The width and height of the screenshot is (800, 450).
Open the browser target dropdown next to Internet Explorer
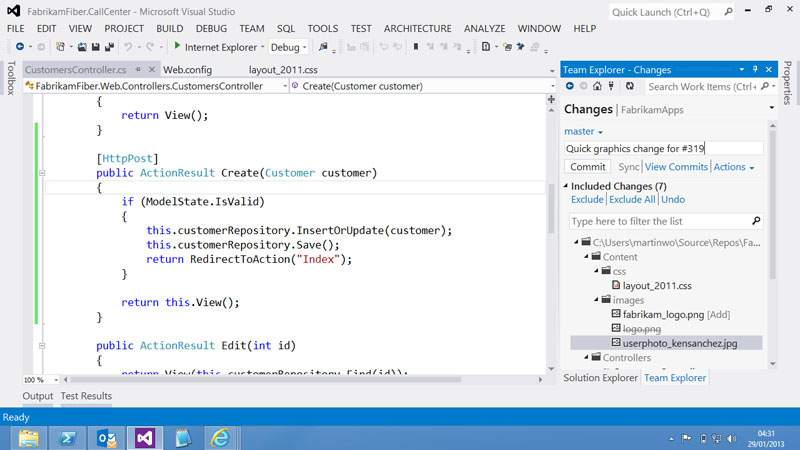(x=263, y=47)
